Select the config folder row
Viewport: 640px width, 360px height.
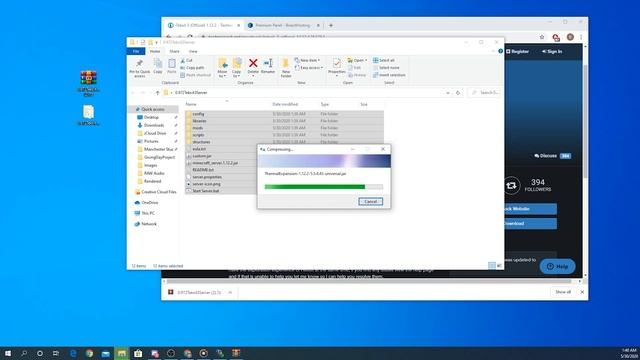[284, 114]
